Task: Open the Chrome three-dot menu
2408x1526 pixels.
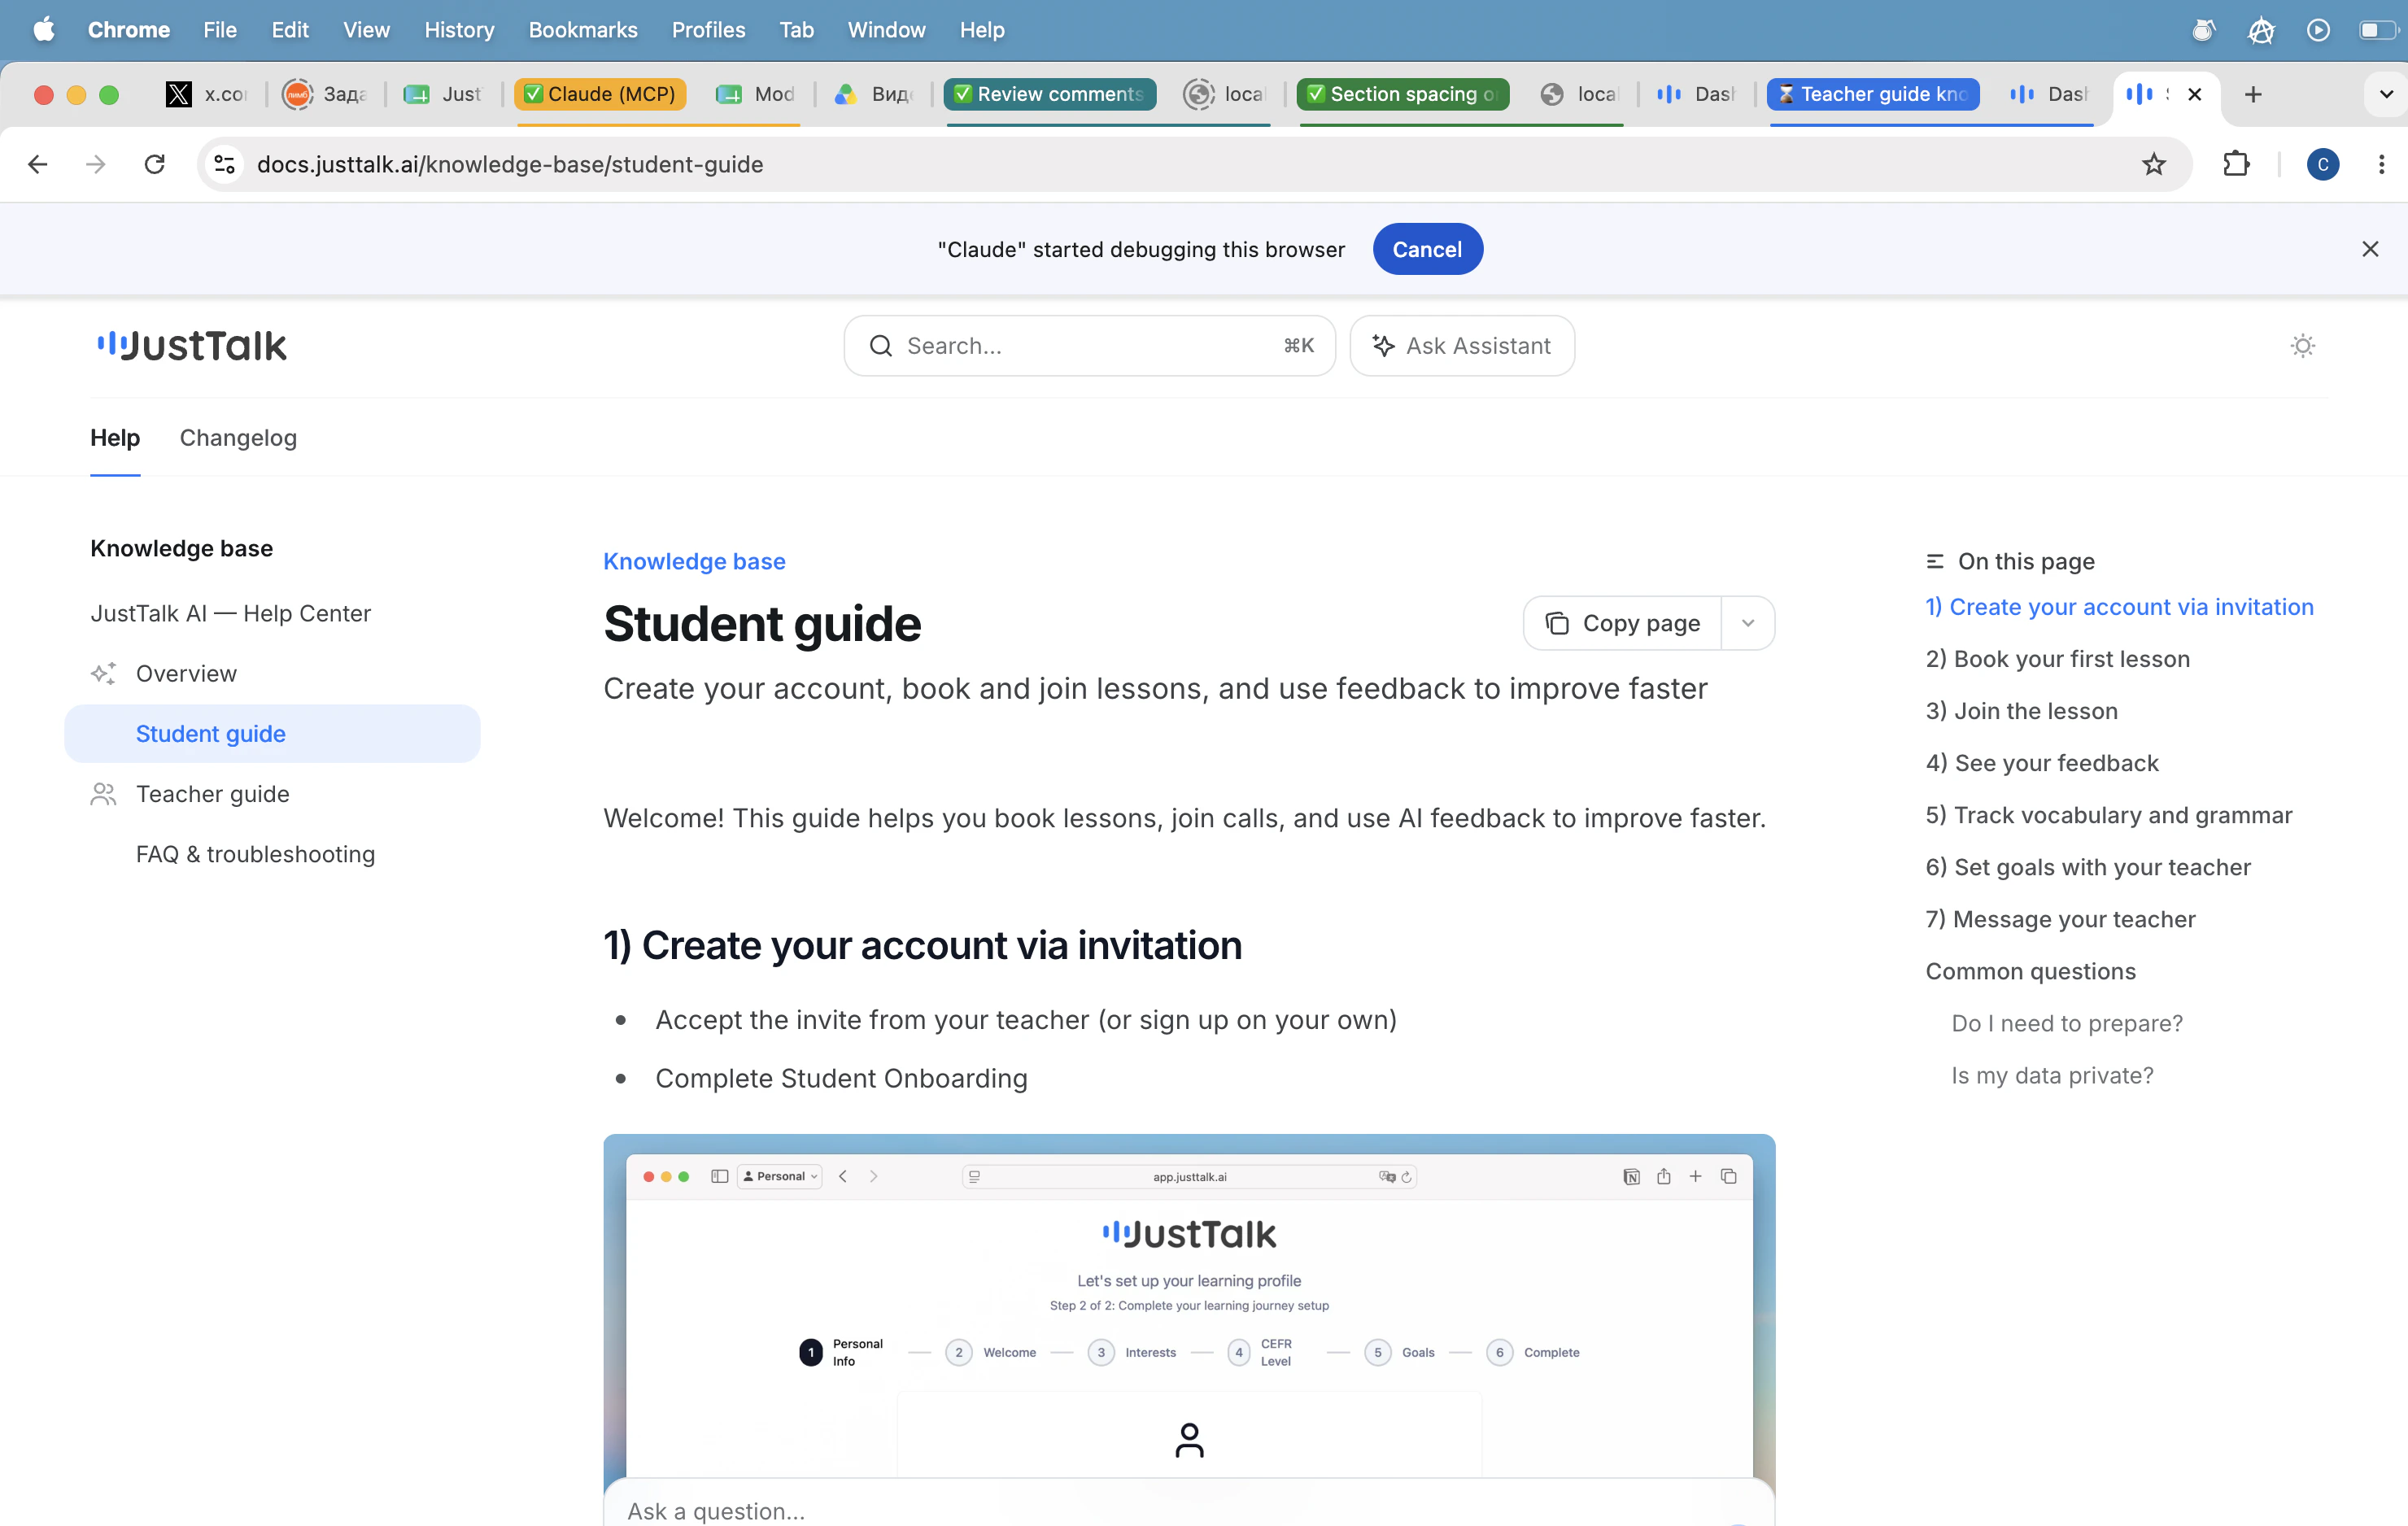Action: pos(2381,164)
